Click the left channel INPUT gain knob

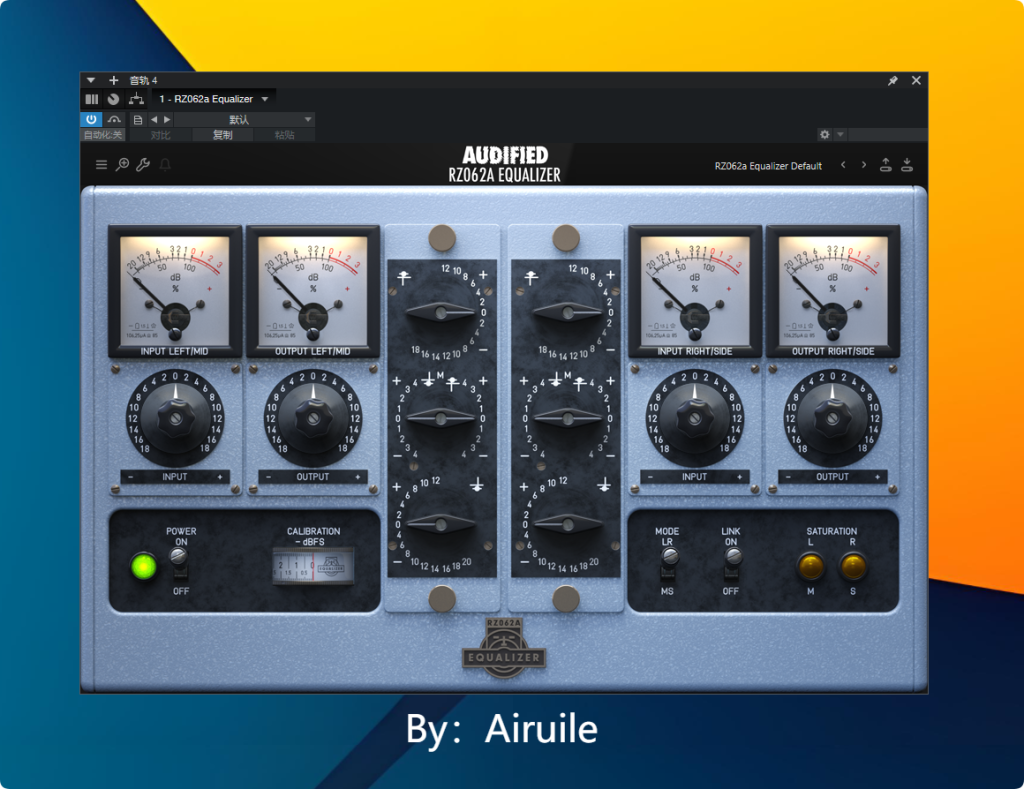pyautogui.click(x=175, y=417)
